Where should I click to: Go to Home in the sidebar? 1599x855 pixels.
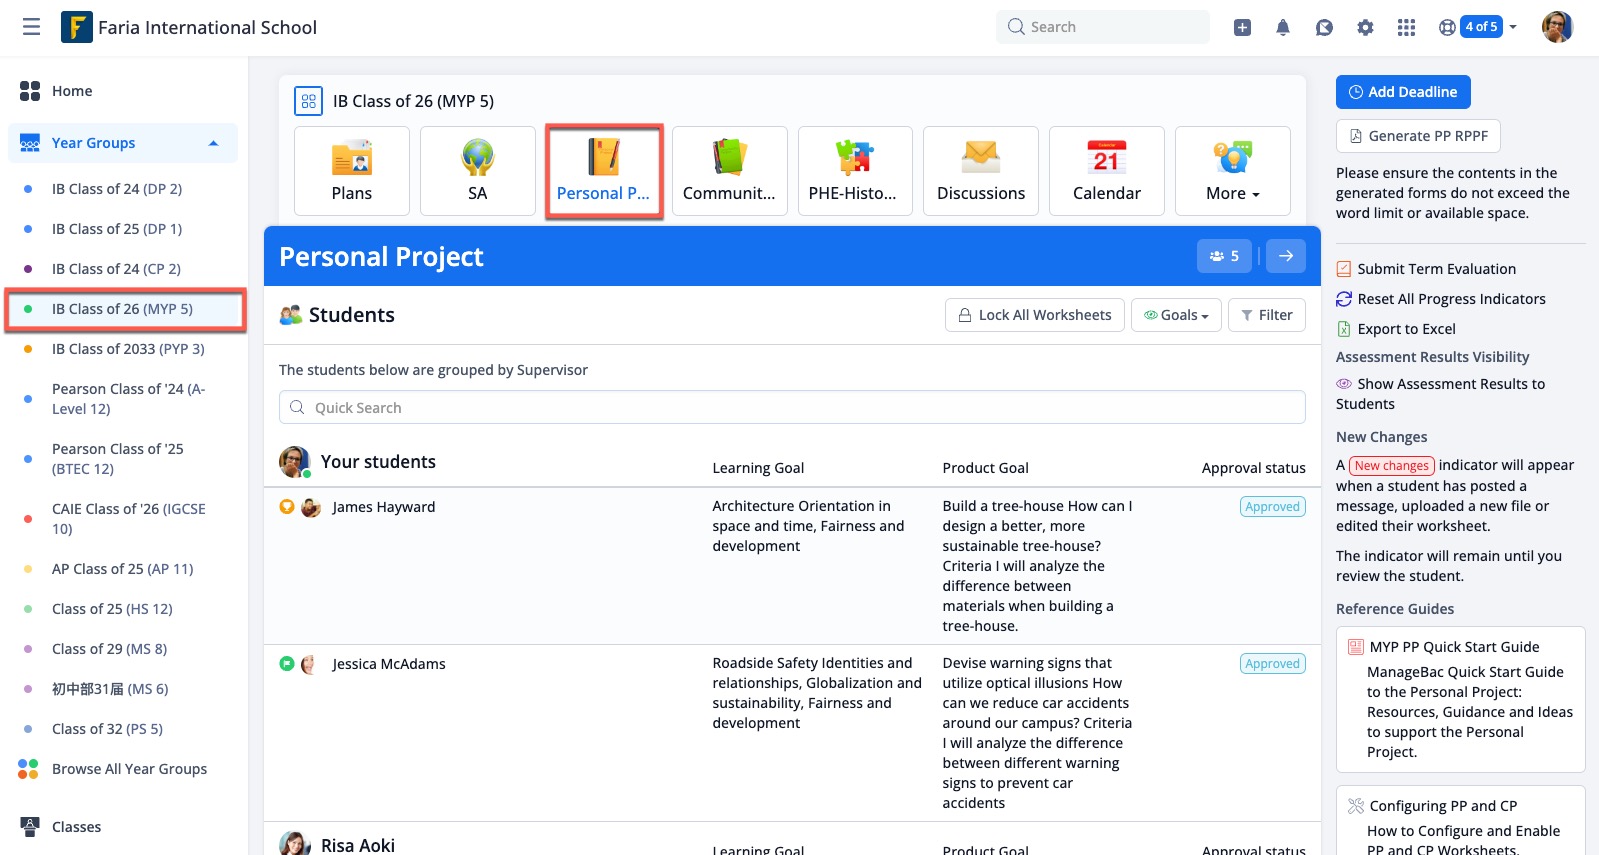[72, 91]
